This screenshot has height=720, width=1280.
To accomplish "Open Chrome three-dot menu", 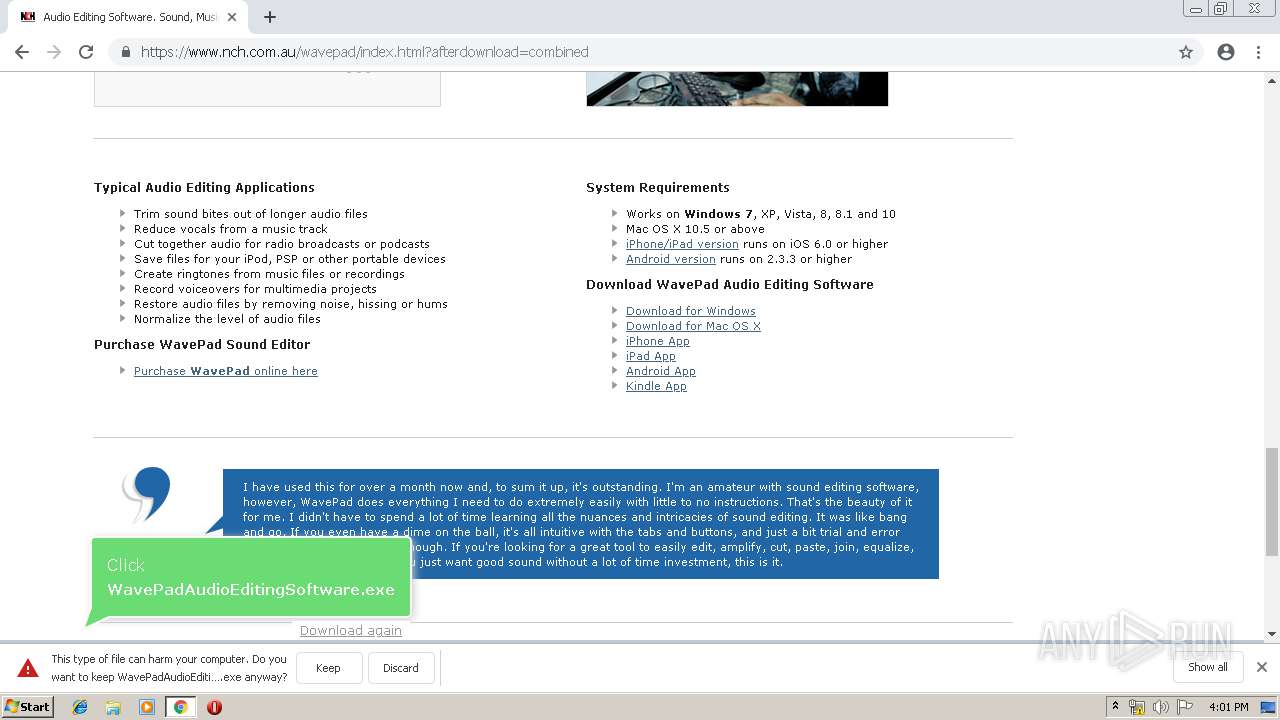I will (x=1258, y=52).
